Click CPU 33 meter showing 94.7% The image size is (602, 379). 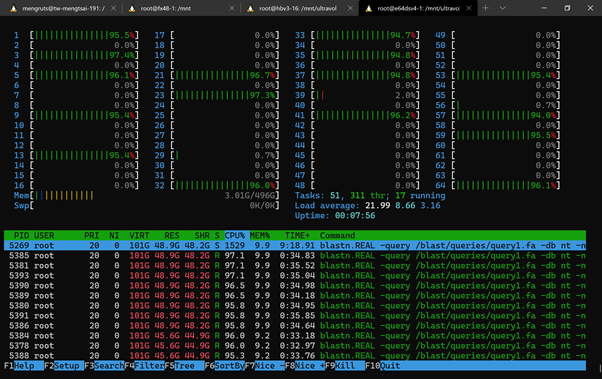click(x=357, y=35)
